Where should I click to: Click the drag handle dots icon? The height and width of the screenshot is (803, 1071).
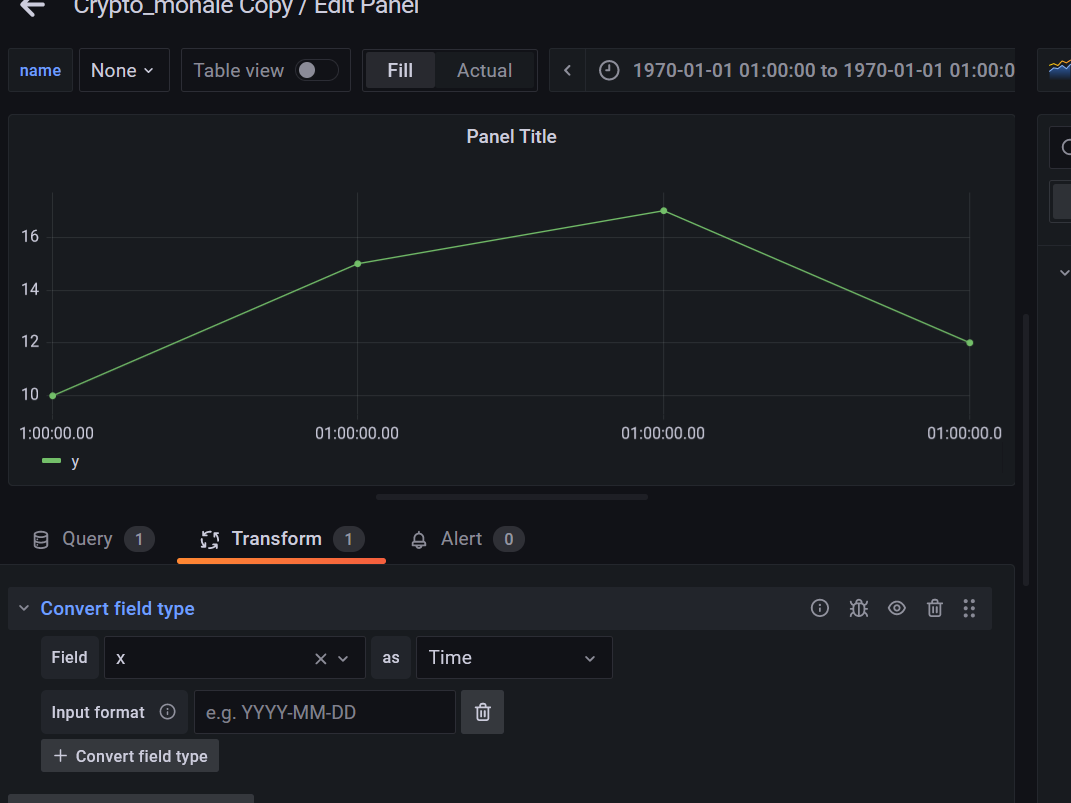tap(969, 608)
